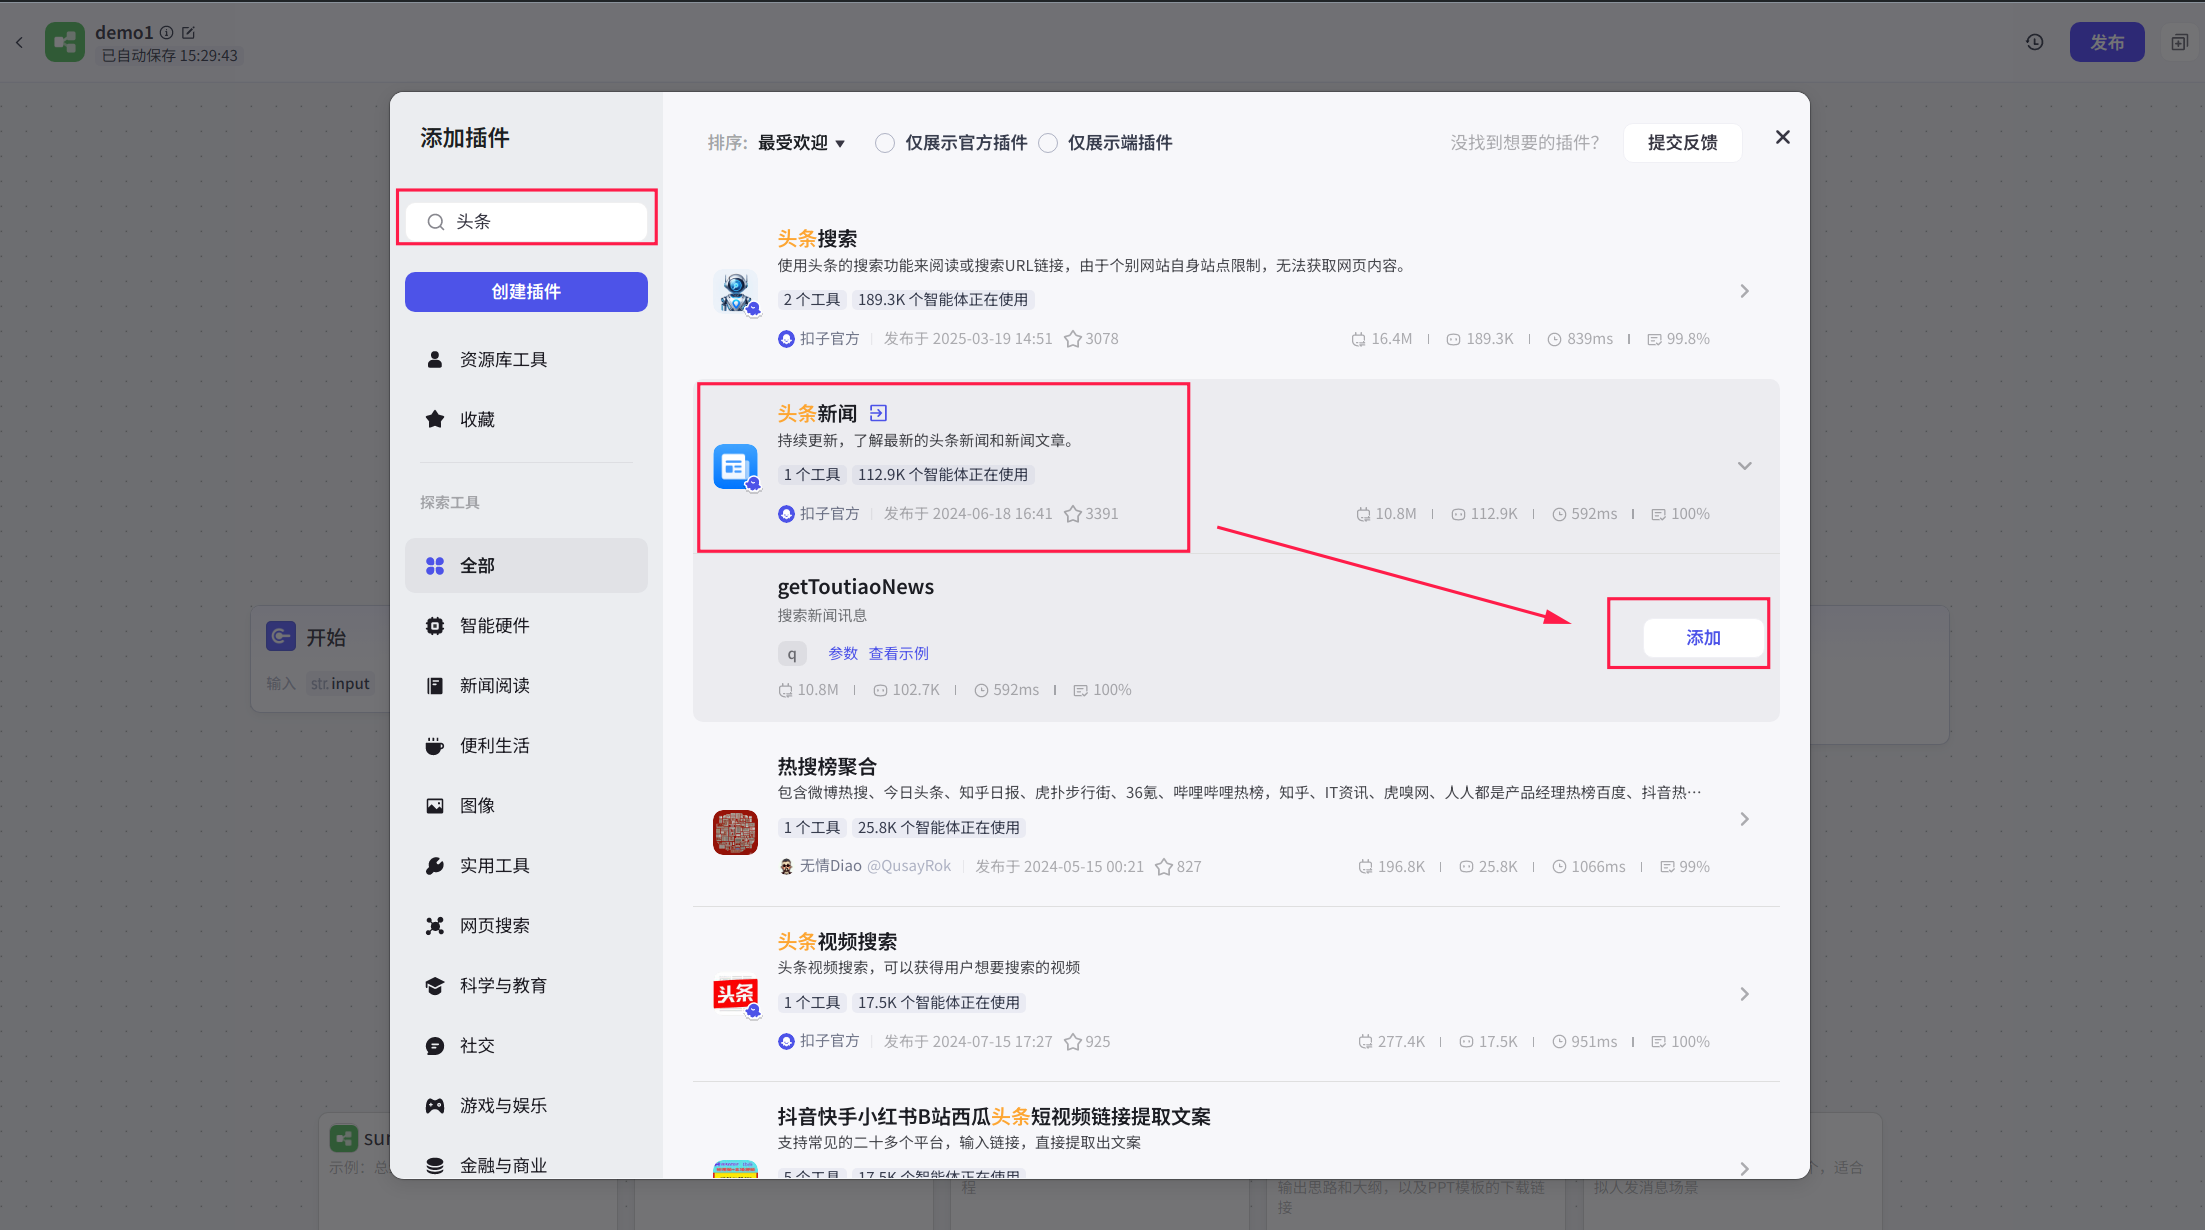
Task: Enable 仅展示官方插件 radio option
Action: coord(885,143)
